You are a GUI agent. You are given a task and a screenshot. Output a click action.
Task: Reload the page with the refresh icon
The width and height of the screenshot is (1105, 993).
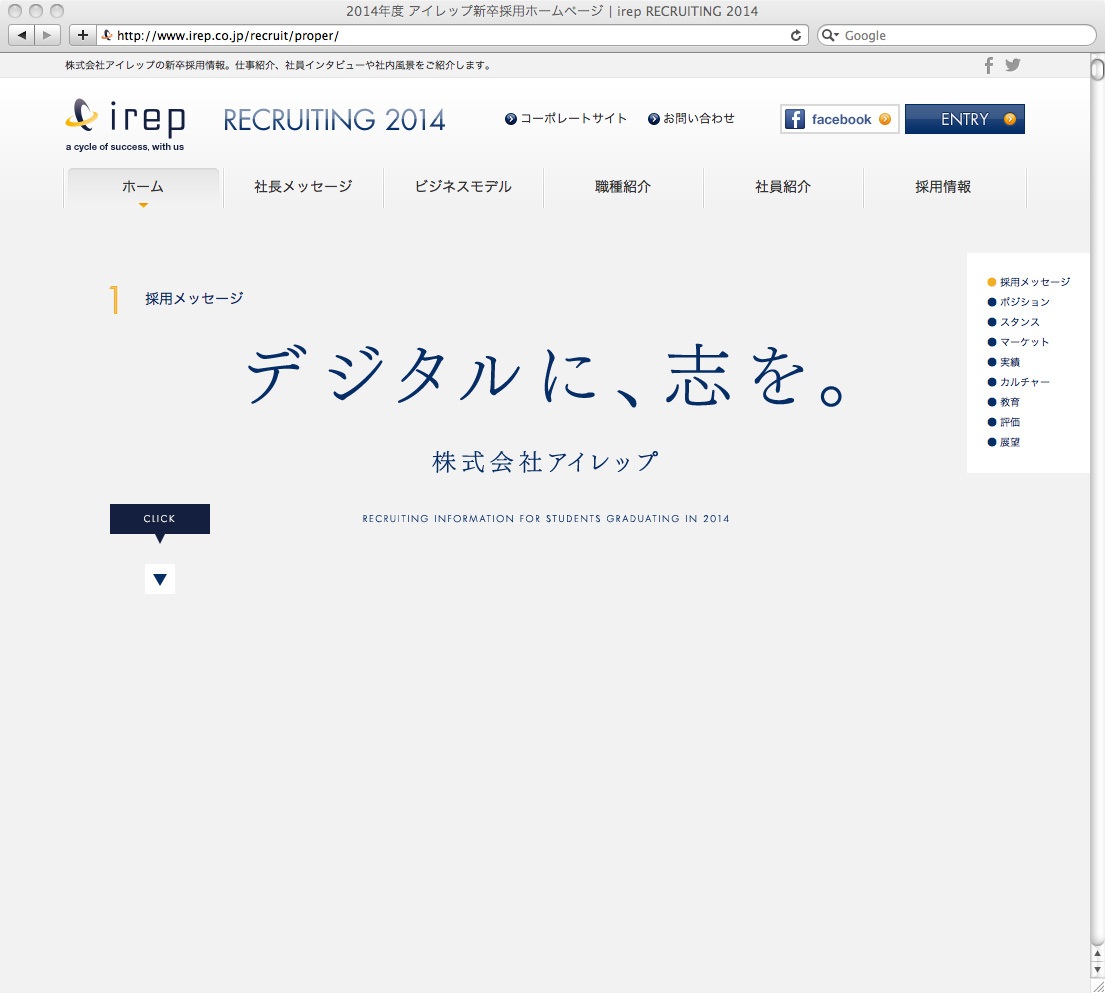(796, 35)
